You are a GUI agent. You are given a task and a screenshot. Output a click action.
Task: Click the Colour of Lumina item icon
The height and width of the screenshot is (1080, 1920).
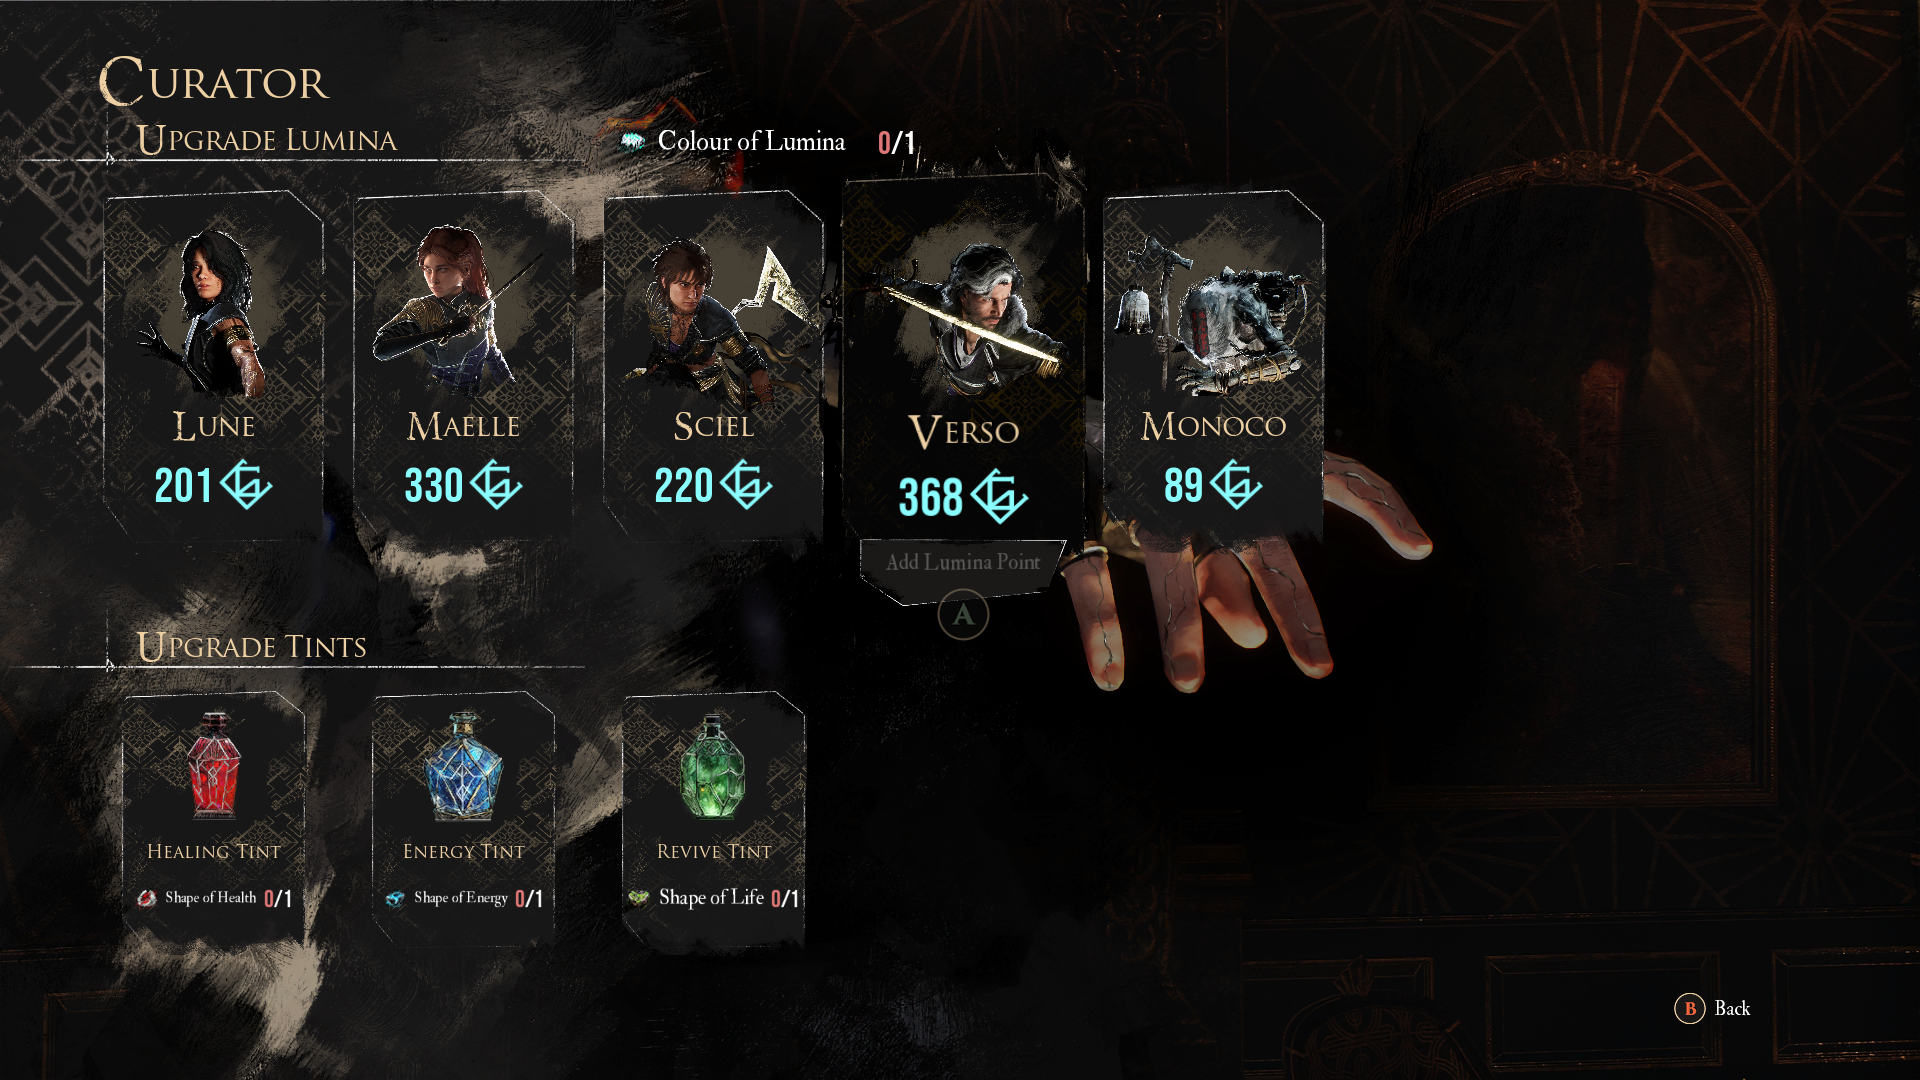pos(633,141)
